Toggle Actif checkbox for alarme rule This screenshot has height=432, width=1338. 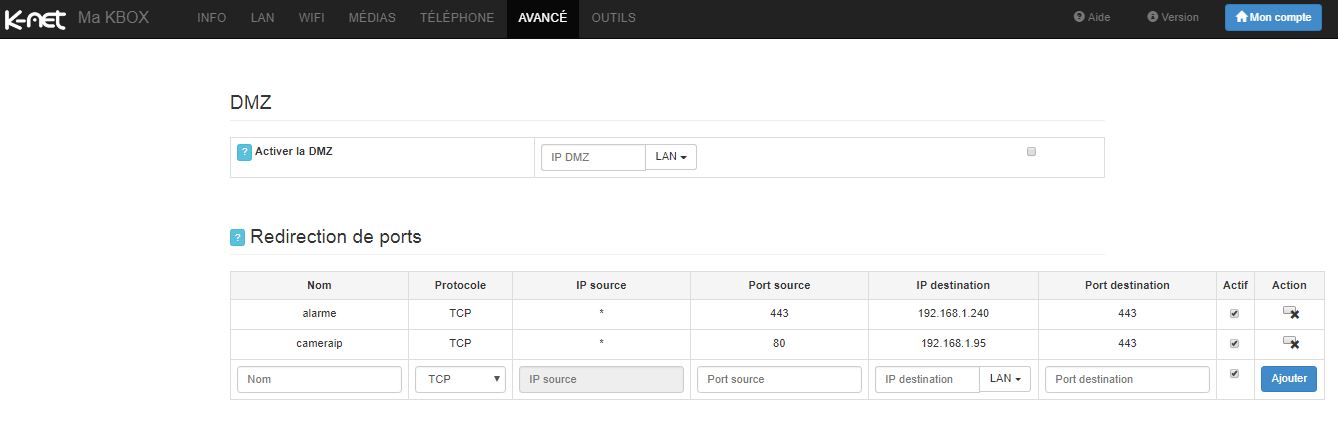(x=1234, y=314)
